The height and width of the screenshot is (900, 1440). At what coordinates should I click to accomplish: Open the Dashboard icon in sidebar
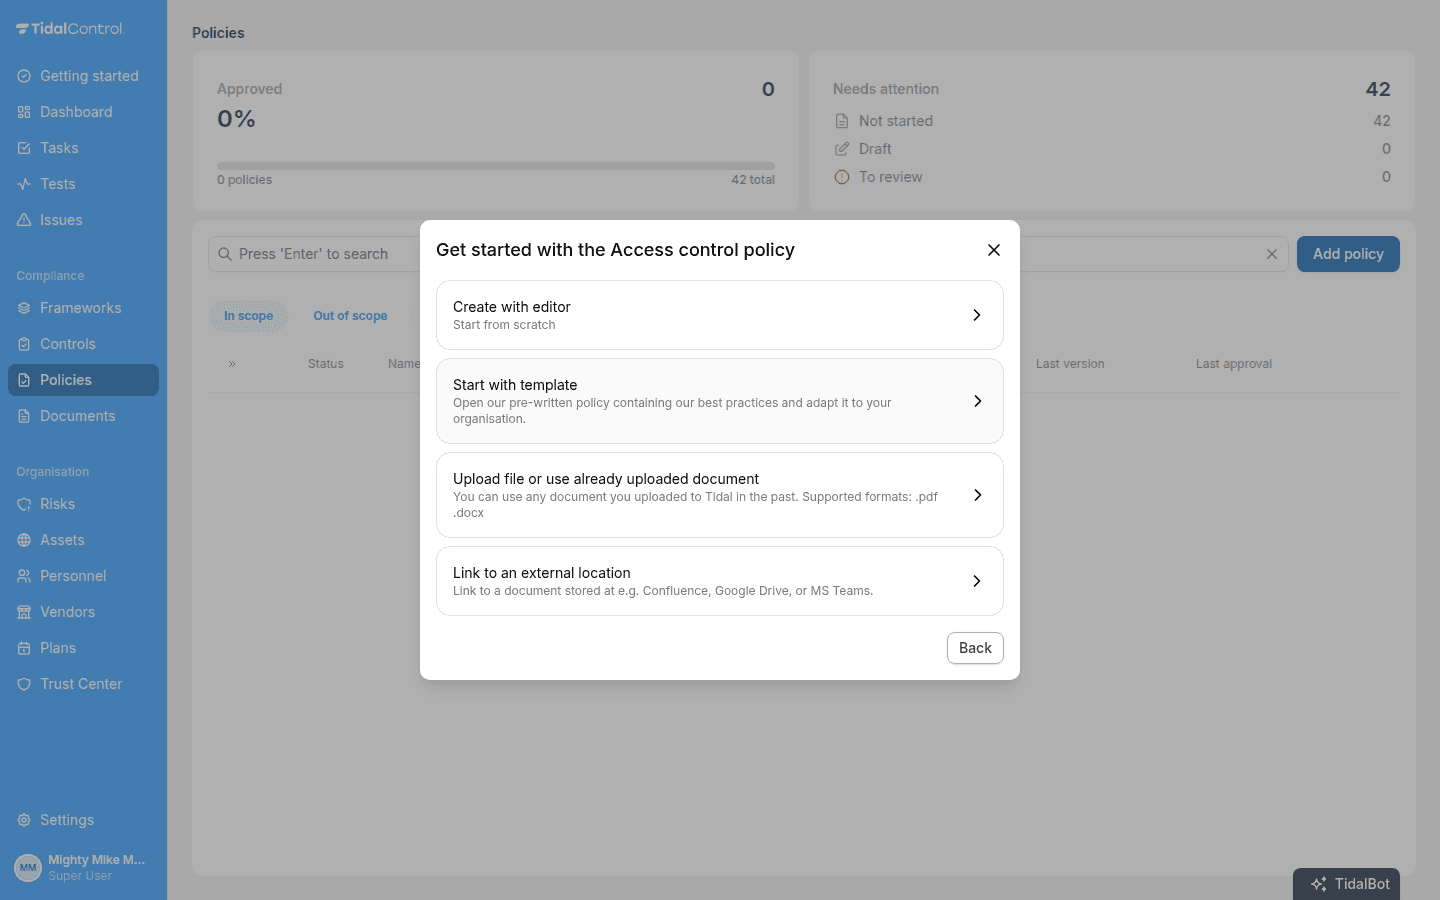pyautogui.click(x=24, y=112)
